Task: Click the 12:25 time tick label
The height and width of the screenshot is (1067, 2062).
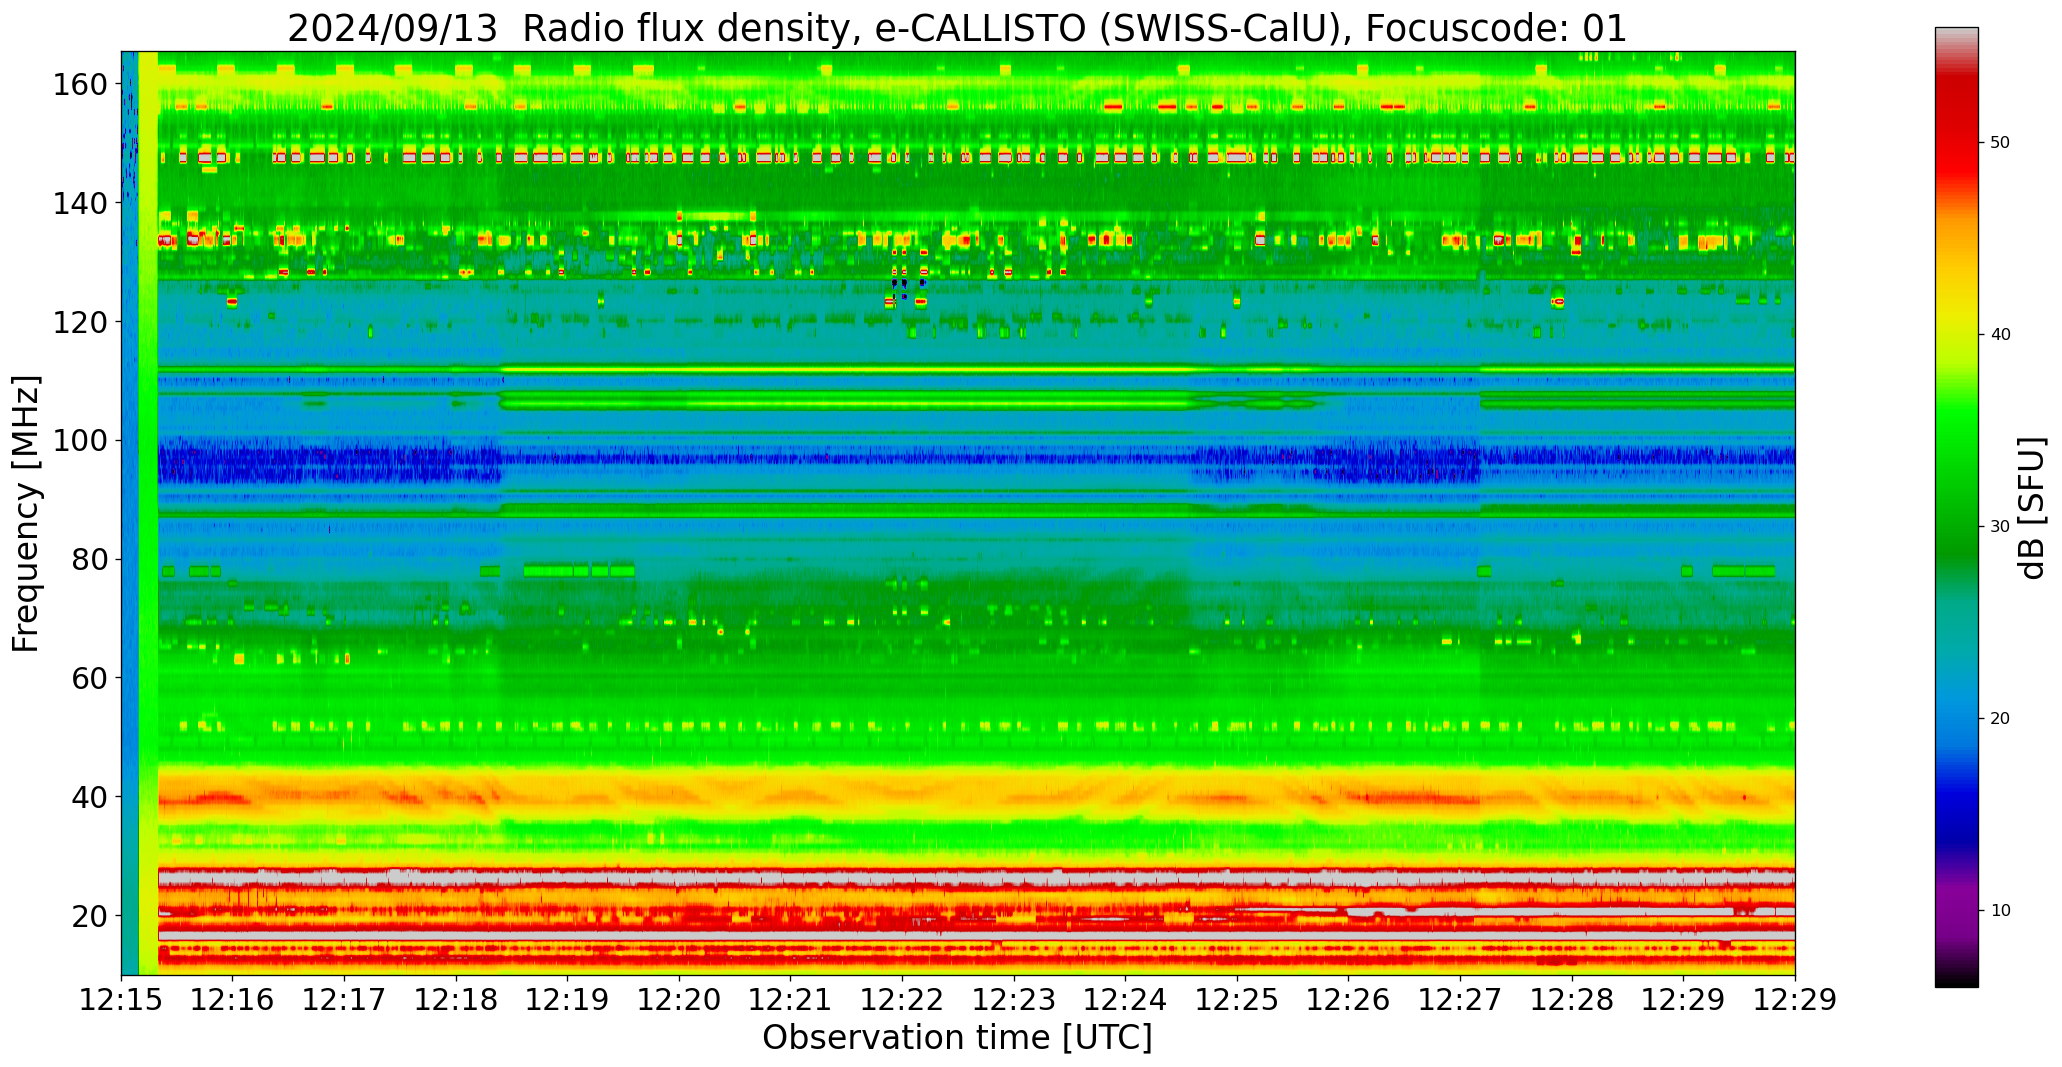Action: [1237, 1000]
